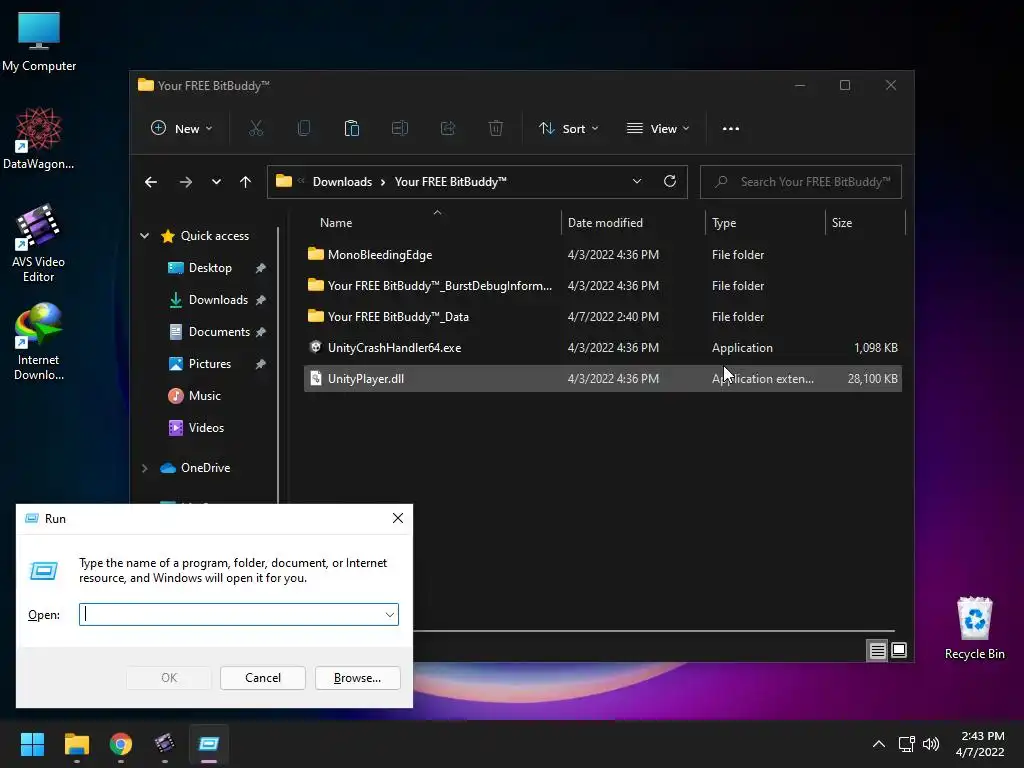The height and width of the screenshot is (768, 1024).
Task: Select the MonoBleedingEdge folder
Action: pos(603,255)
